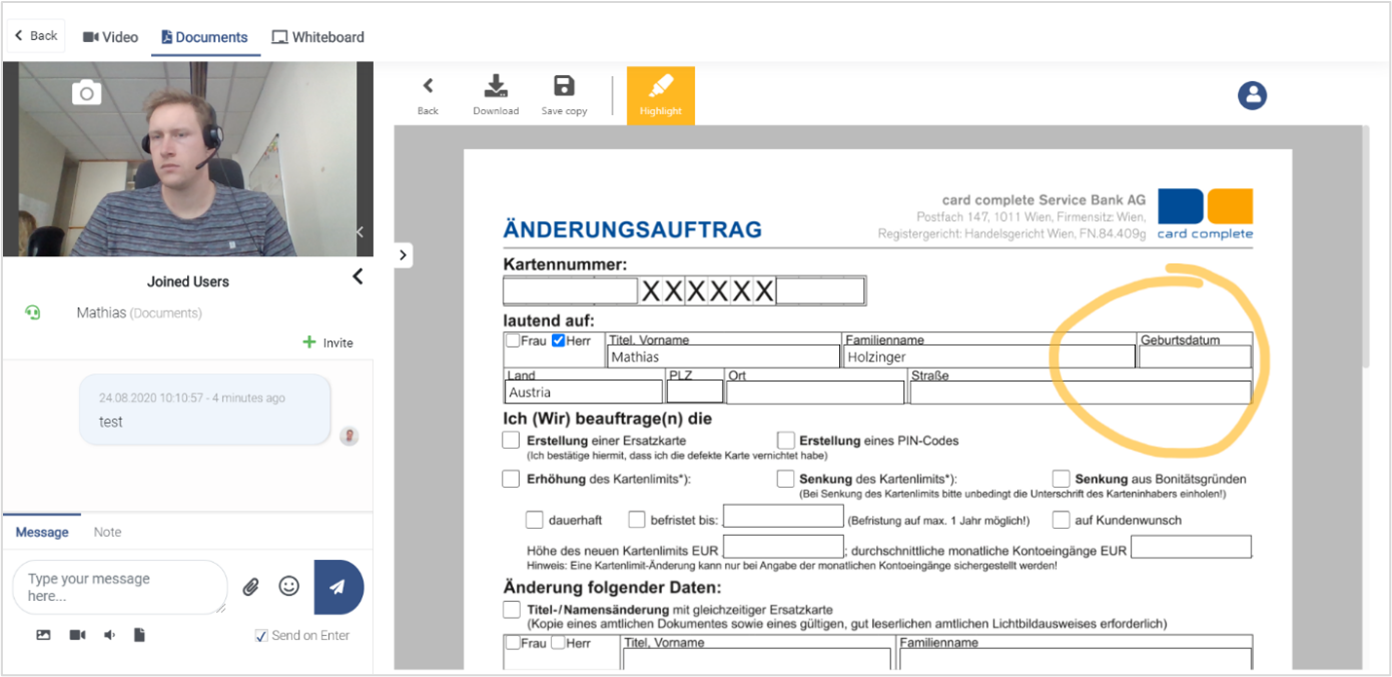1392x677 pixels.
Task: Click the camera snapshot icon on video
Action: pyautogui.click(x=87, y=93)
